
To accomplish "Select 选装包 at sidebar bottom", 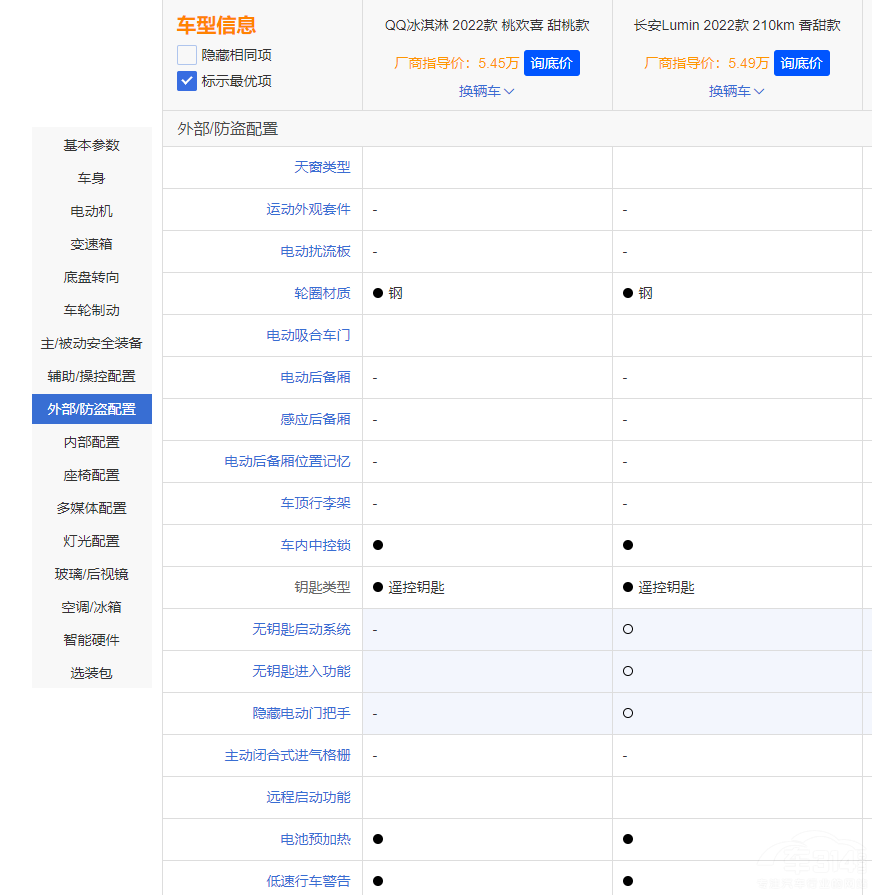I will coord(91,672).
